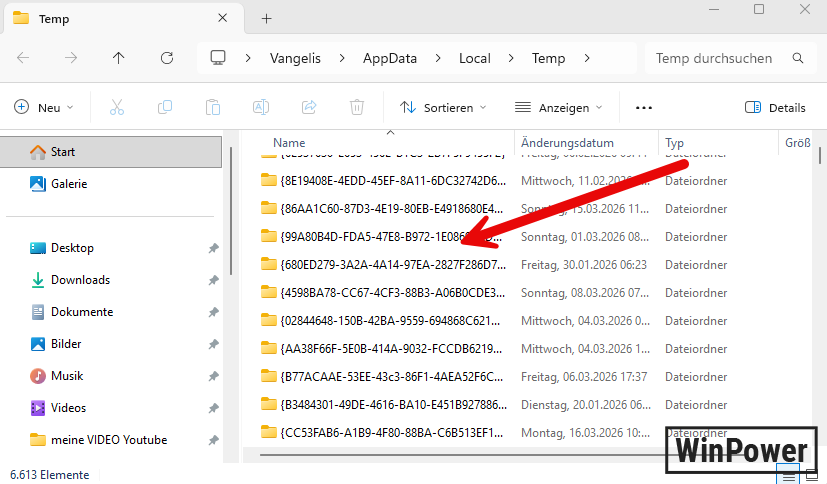The image size is (827, 484).
Task: Click the Cut scissors icon
Action: click(x=117, y=108)
